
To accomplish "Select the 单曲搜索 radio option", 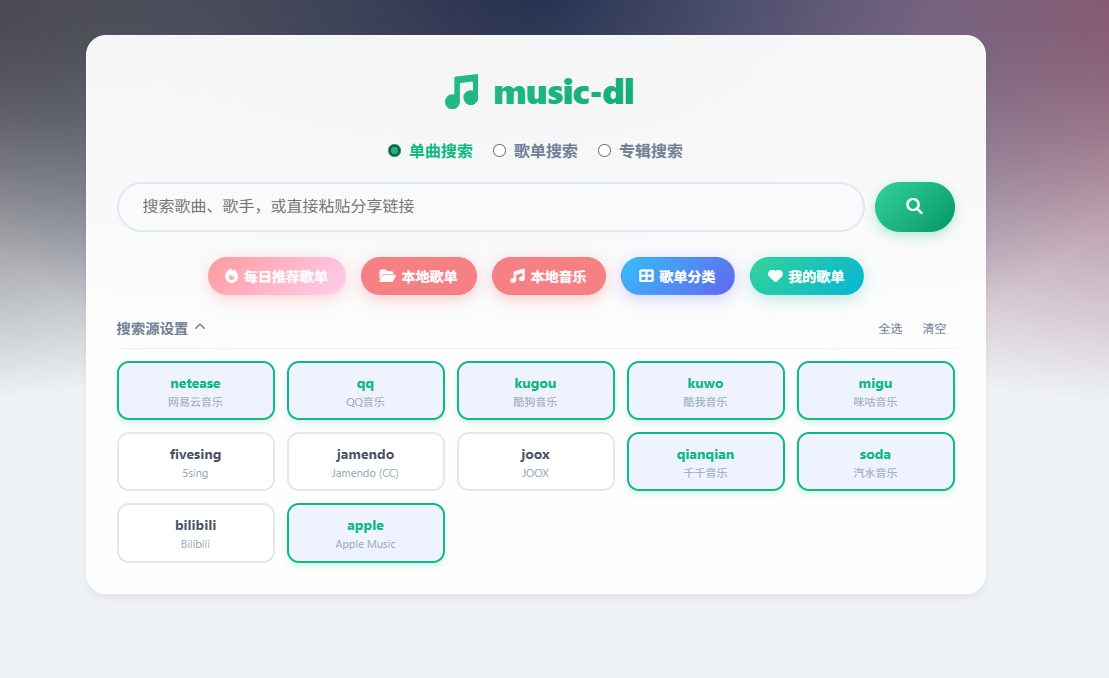I will [395, 151].
